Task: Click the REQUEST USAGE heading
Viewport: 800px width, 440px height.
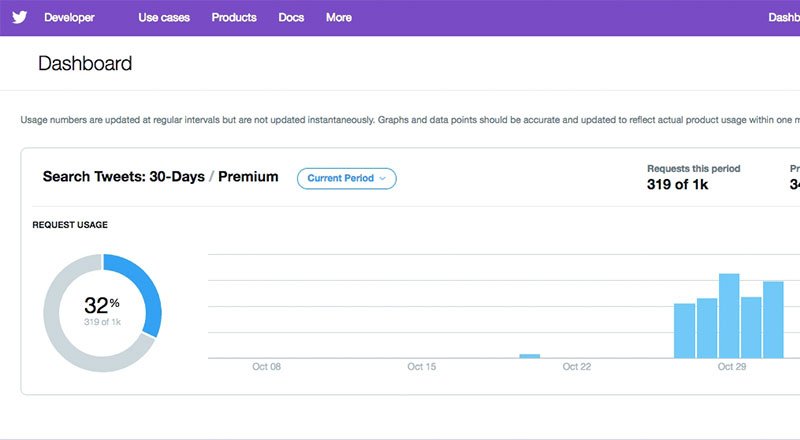Action: (x=70, y=225)
